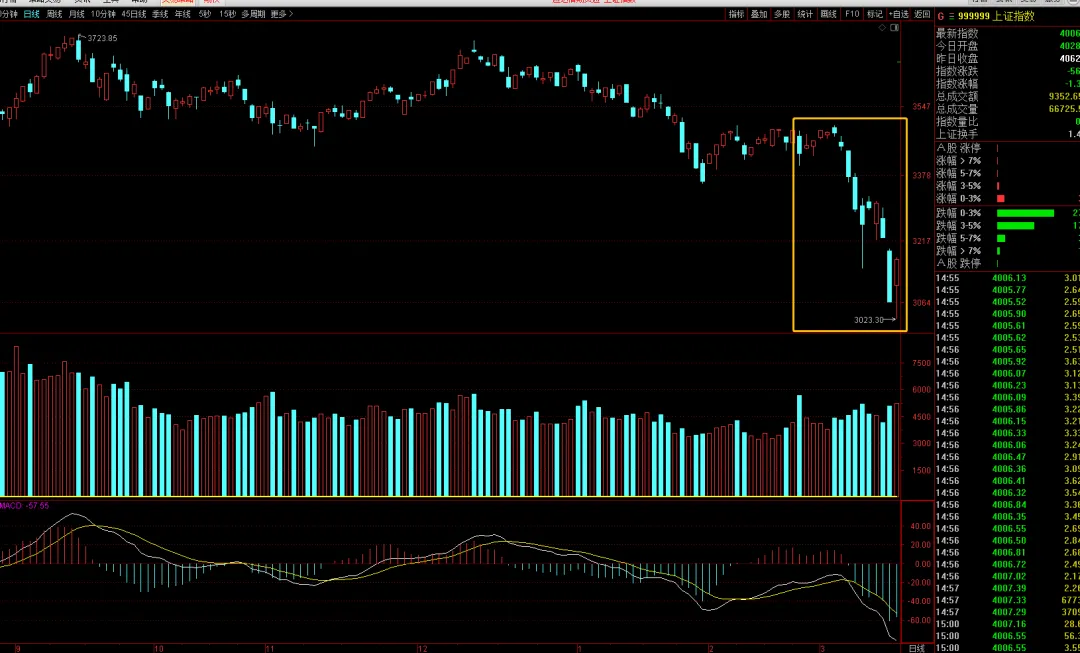1080x653 pixels.
Task: Select the 年线 yearly period tab
Action: point(183,14)
